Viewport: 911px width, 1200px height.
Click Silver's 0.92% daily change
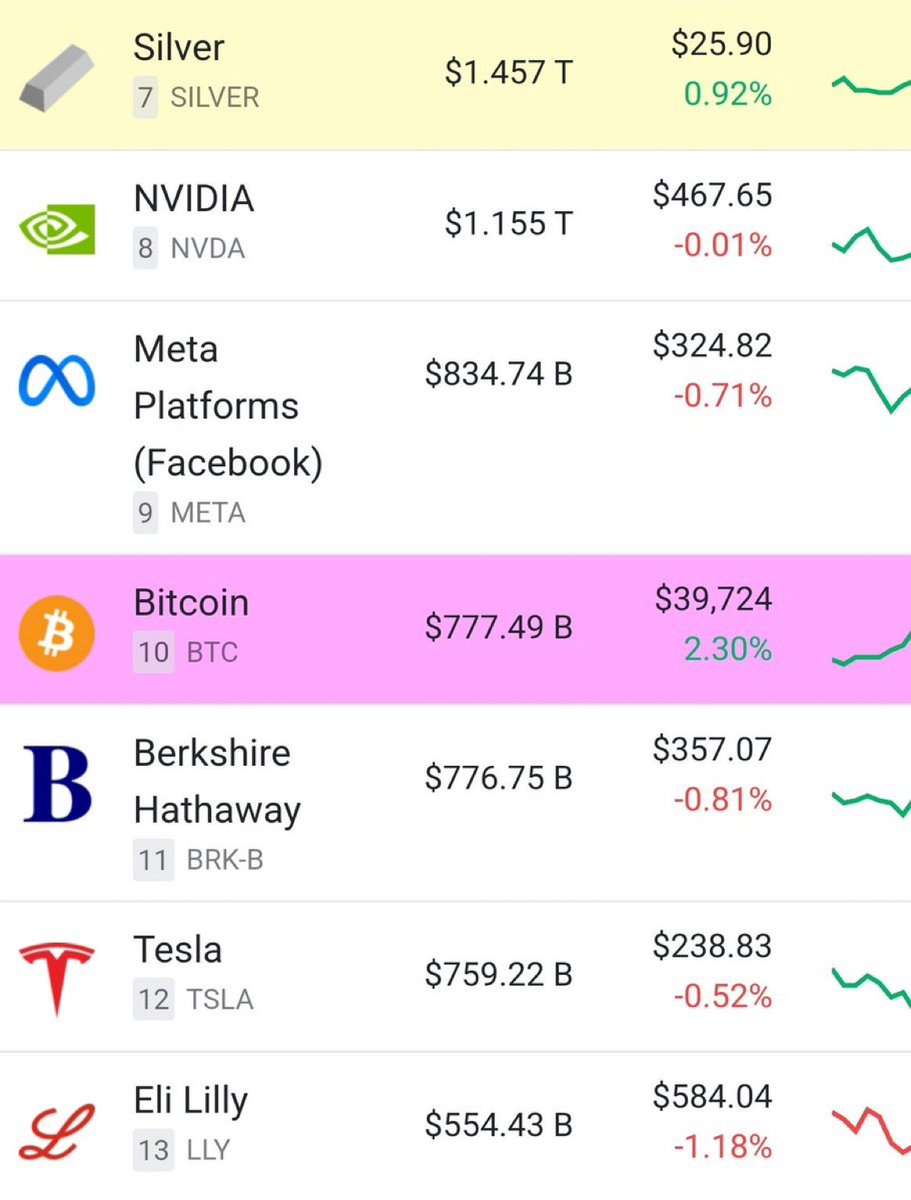point(728,95)
